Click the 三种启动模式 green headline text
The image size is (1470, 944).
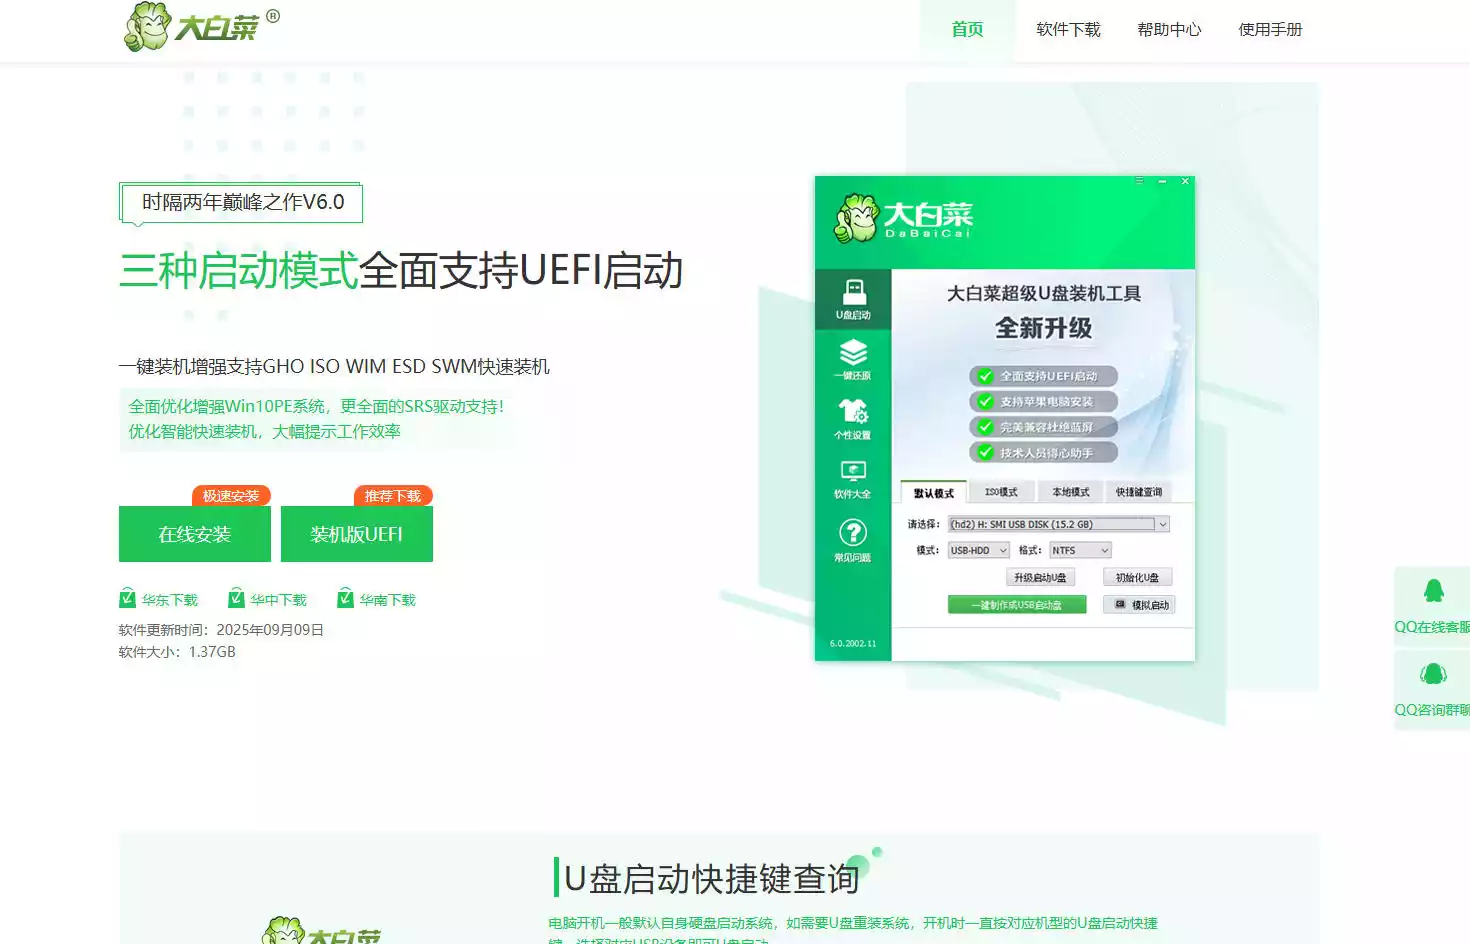point(238,271)
